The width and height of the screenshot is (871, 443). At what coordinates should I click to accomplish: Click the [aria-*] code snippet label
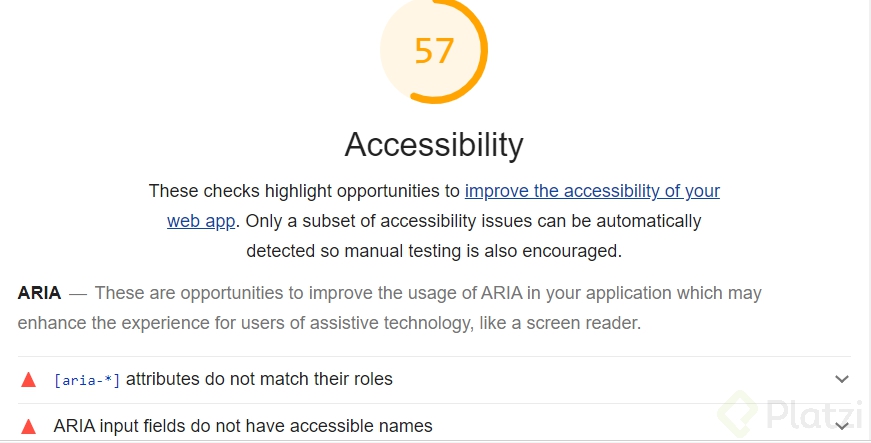[87, 380]
